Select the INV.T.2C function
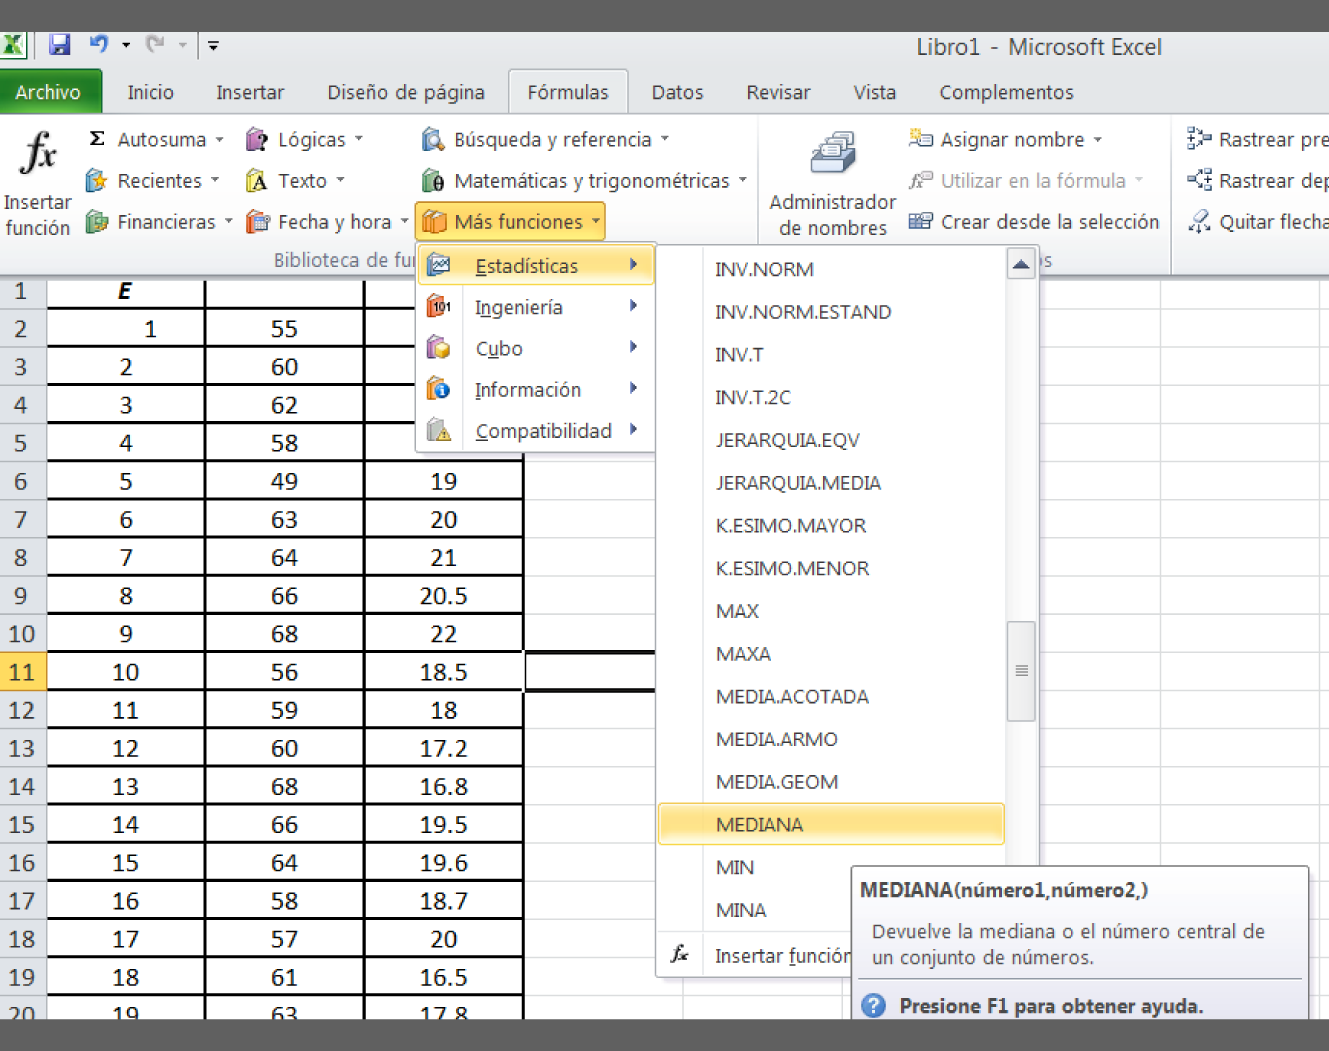1329x1051 pixels. tap(831, 397)
